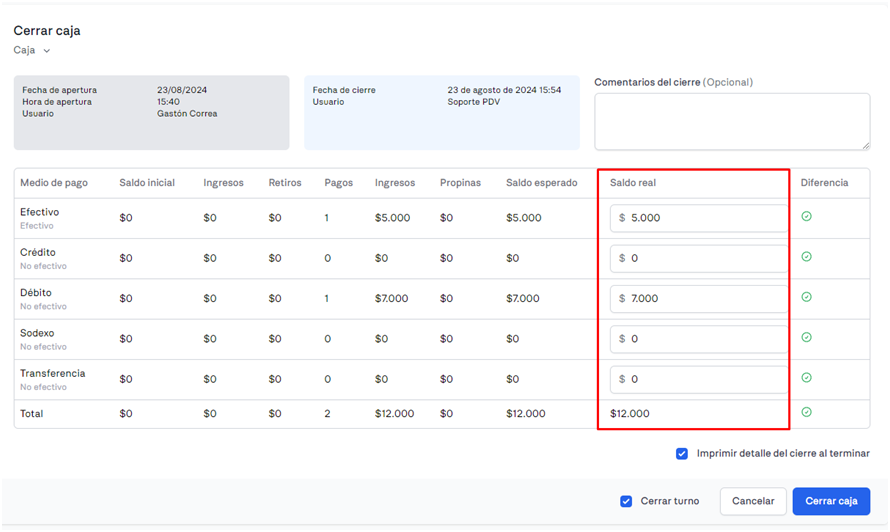Click the Crédito payment method label
The image size is (890, 532).
(x=38, y=252)
